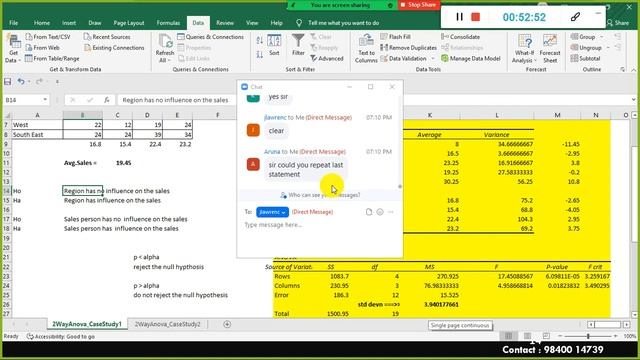This screenshot has height=360, width=640.
Task: Create a Forecast Sheet
Action: 550,49
